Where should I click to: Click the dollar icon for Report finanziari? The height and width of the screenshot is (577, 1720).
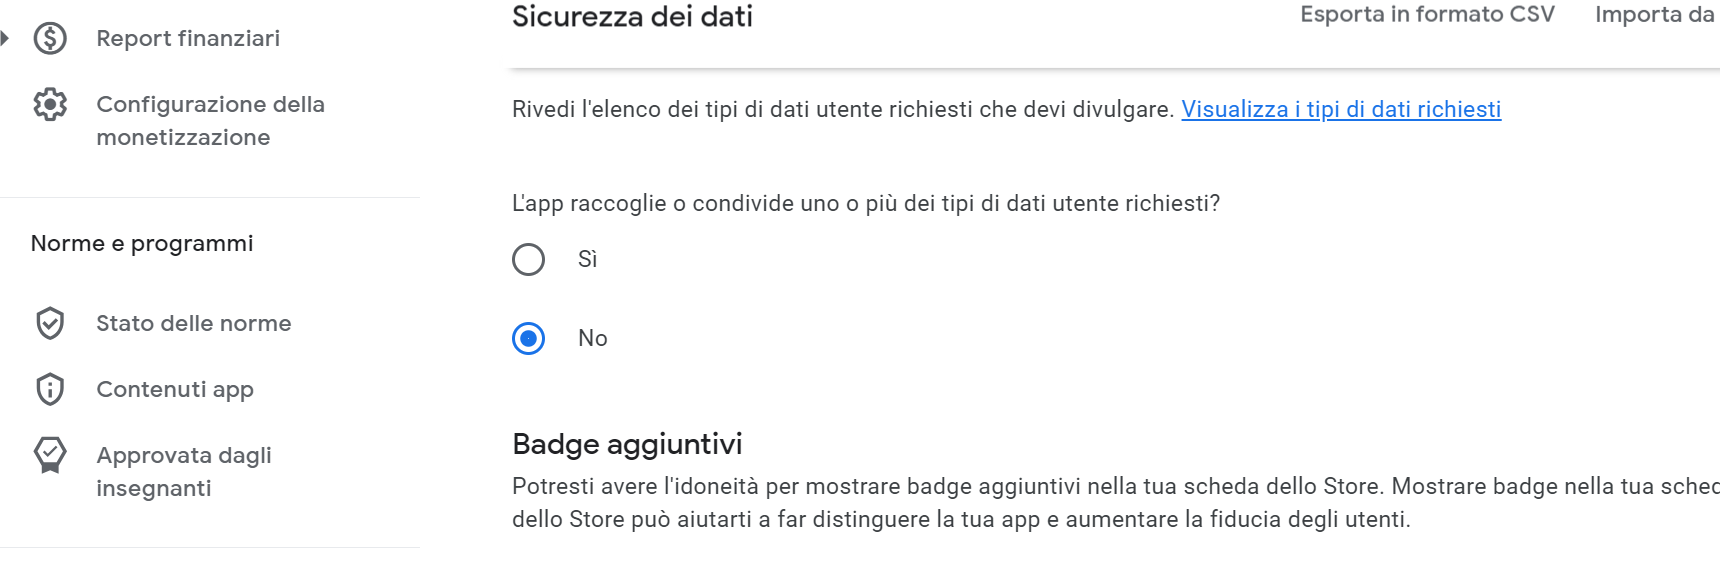pyautogui.click(x=50, y=38)
